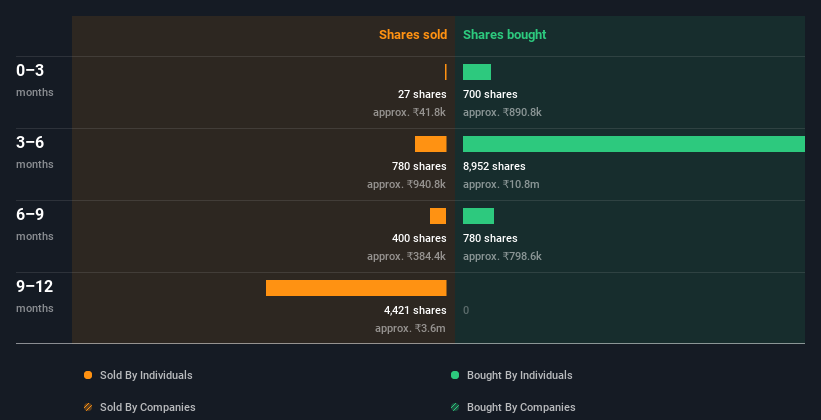Select the Sold By Individuals legend label
821x420 pixels.
click(x=146, y=375)
